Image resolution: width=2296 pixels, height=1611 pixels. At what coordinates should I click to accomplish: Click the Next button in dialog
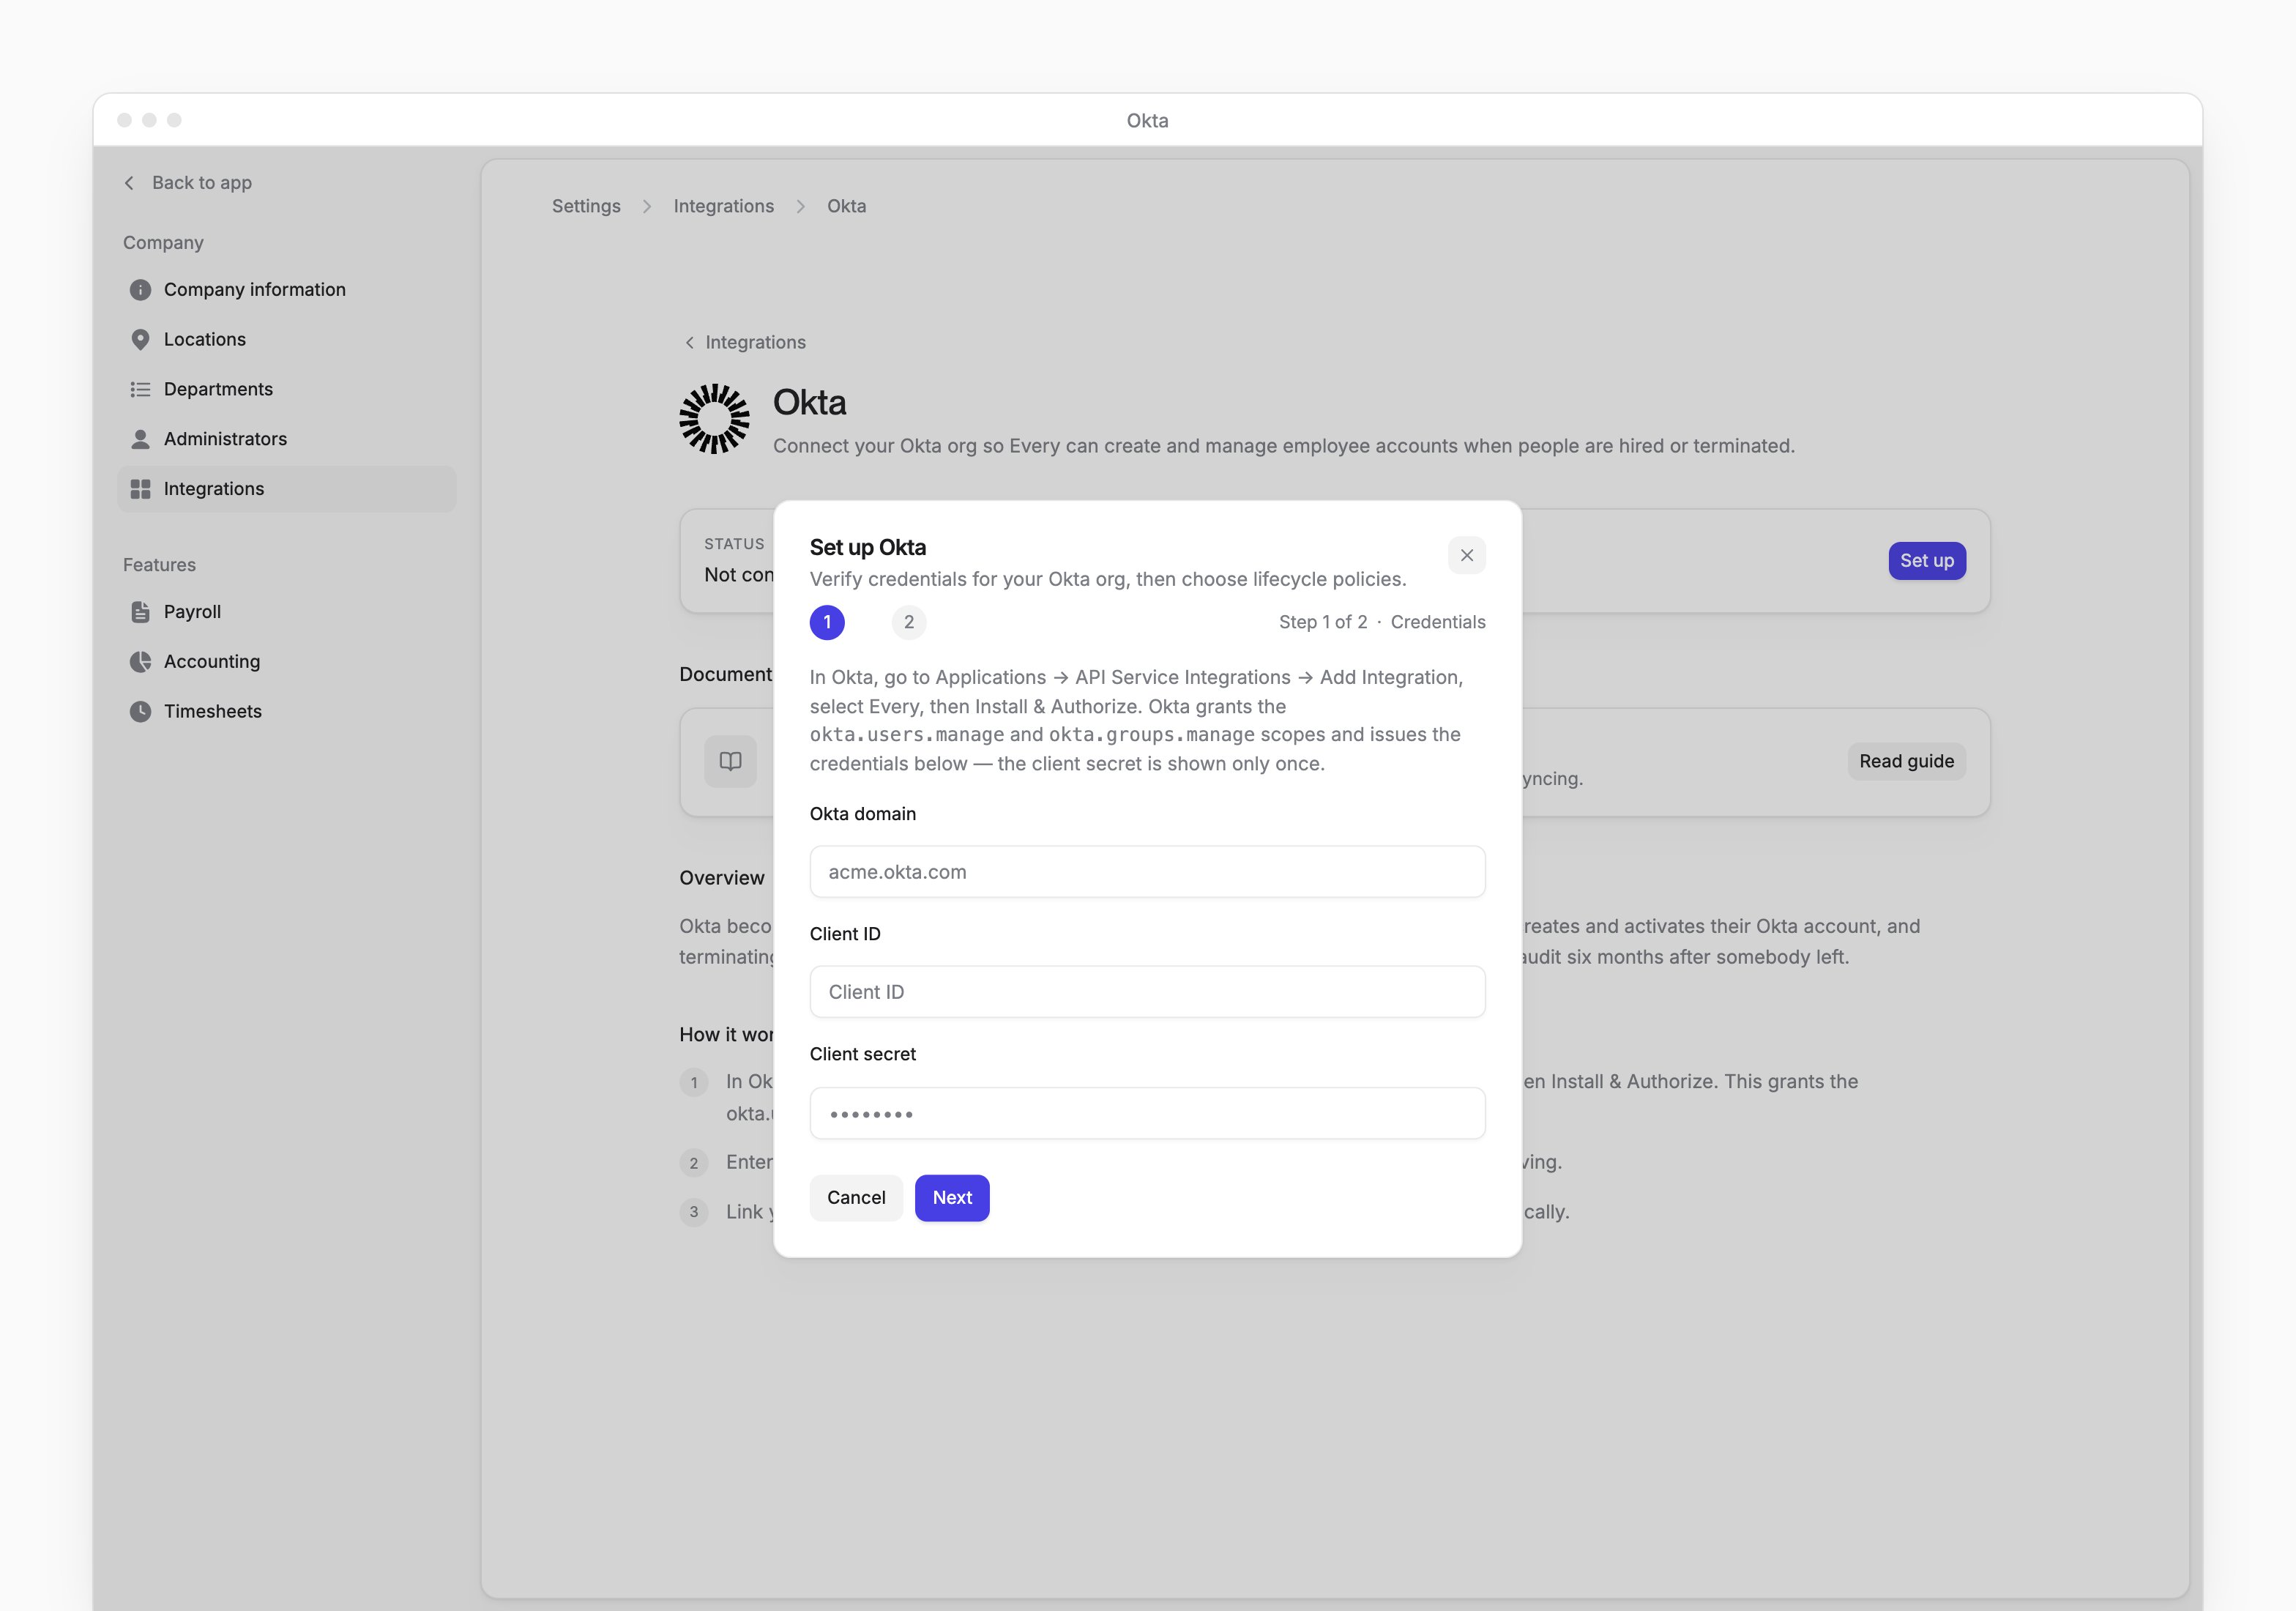(x=952, y=1197)
